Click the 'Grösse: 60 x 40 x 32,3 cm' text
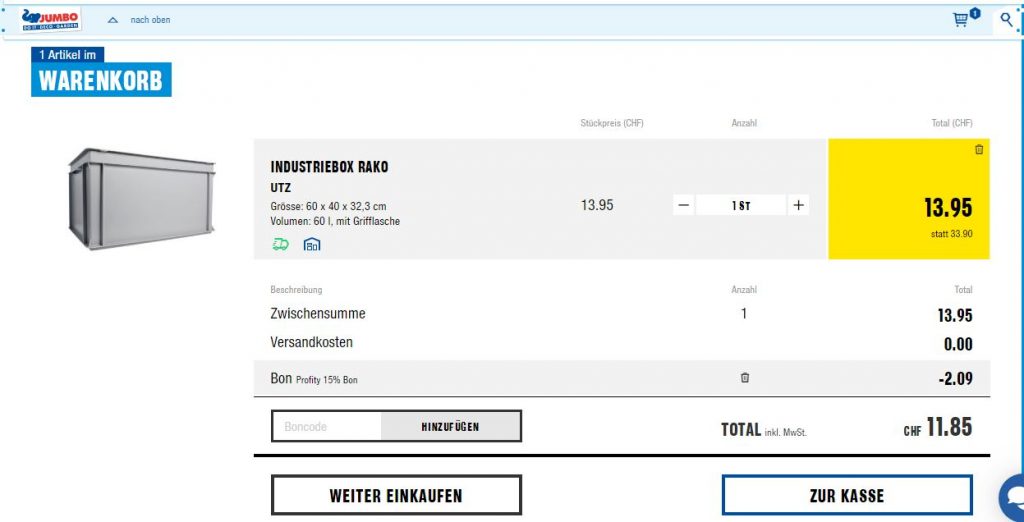Viewport: 1024px width, 522px height. 328,206
